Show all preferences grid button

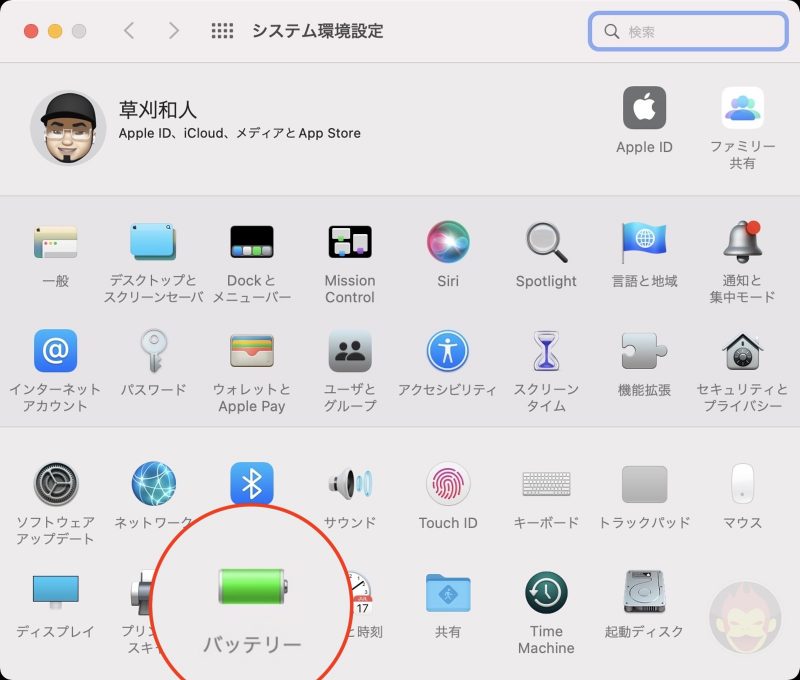[222, 31]
